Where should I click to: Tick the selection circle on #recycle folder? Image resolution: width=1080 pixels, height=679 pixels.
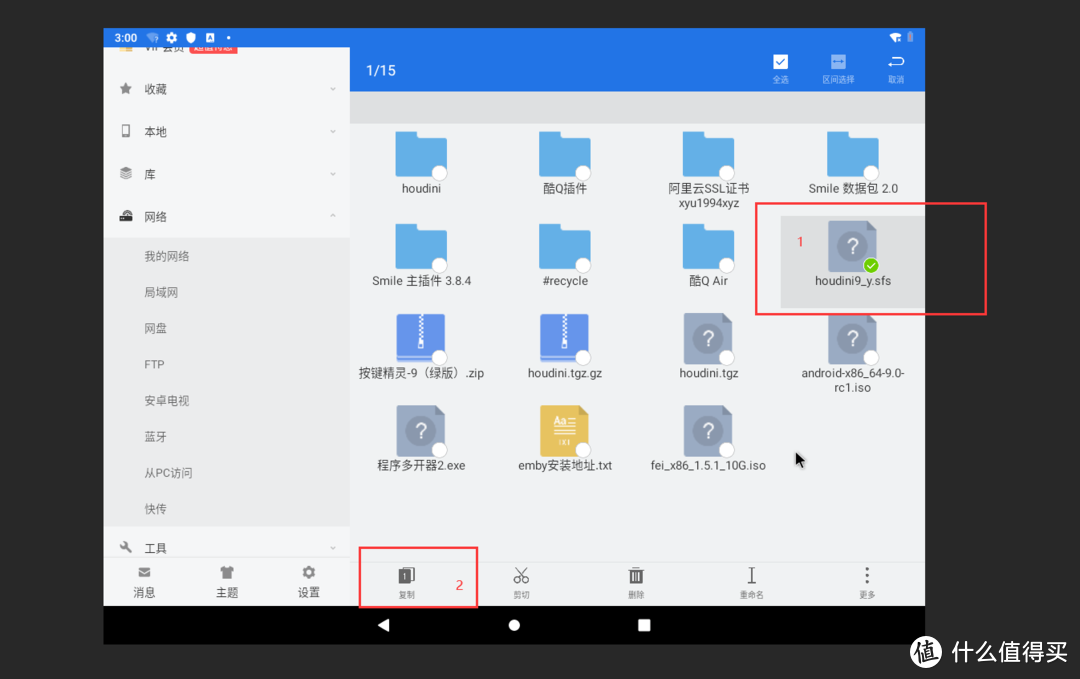[583, 264]
